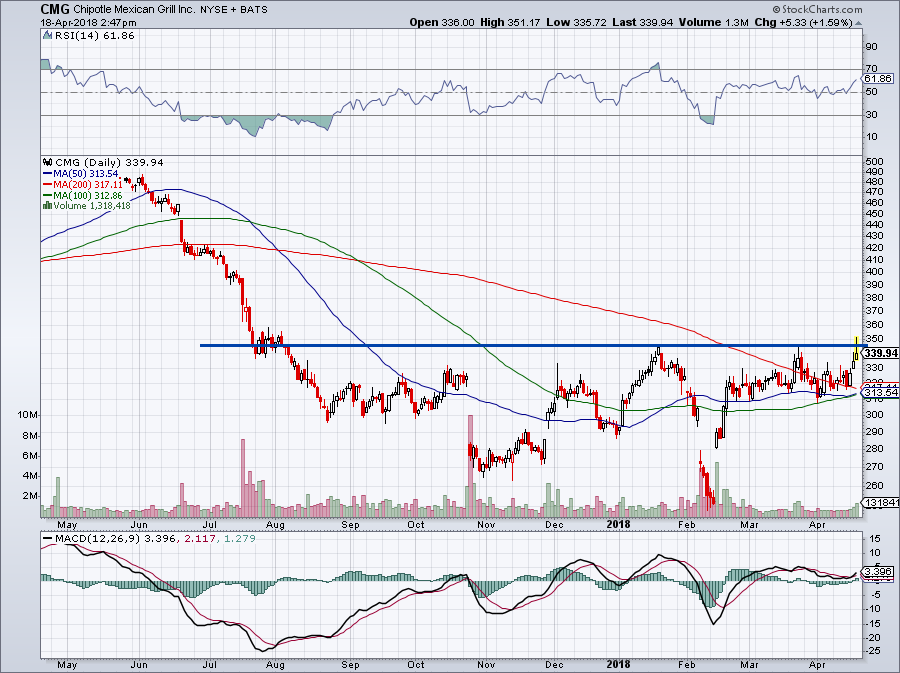Click the Mar label beneath the MACD panel
The width and height of the screenshot is (900, 673).
click(x=748, y=665)
